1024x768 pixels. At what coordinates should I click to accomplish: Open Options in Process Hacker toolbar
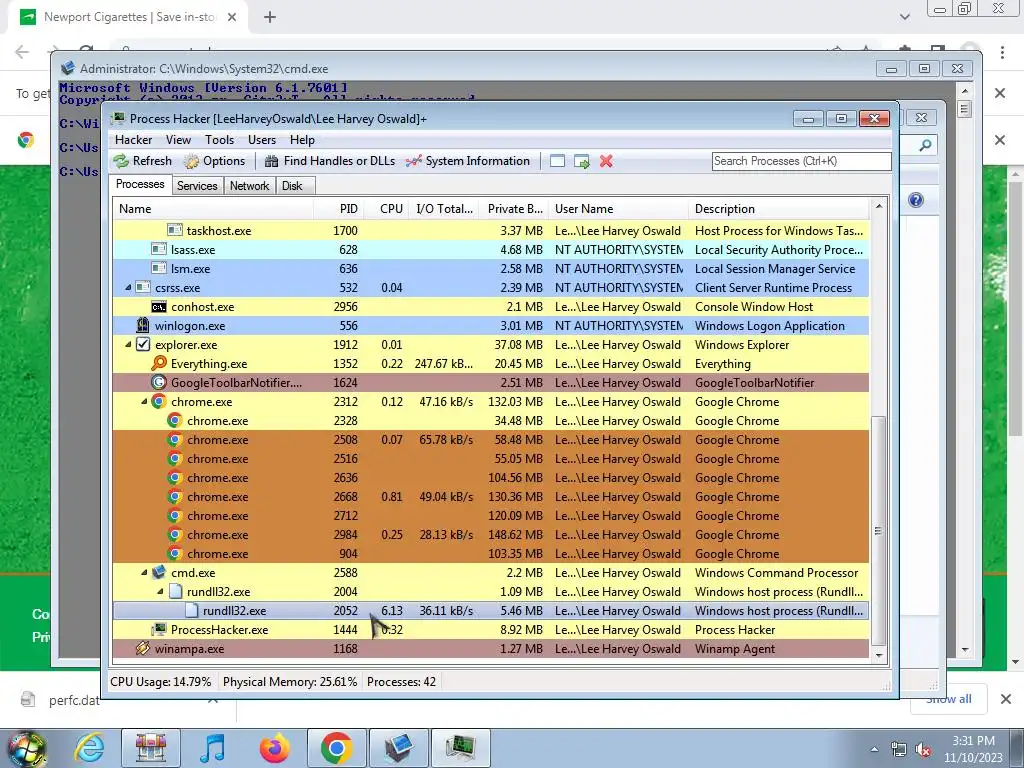coord(214,161)
